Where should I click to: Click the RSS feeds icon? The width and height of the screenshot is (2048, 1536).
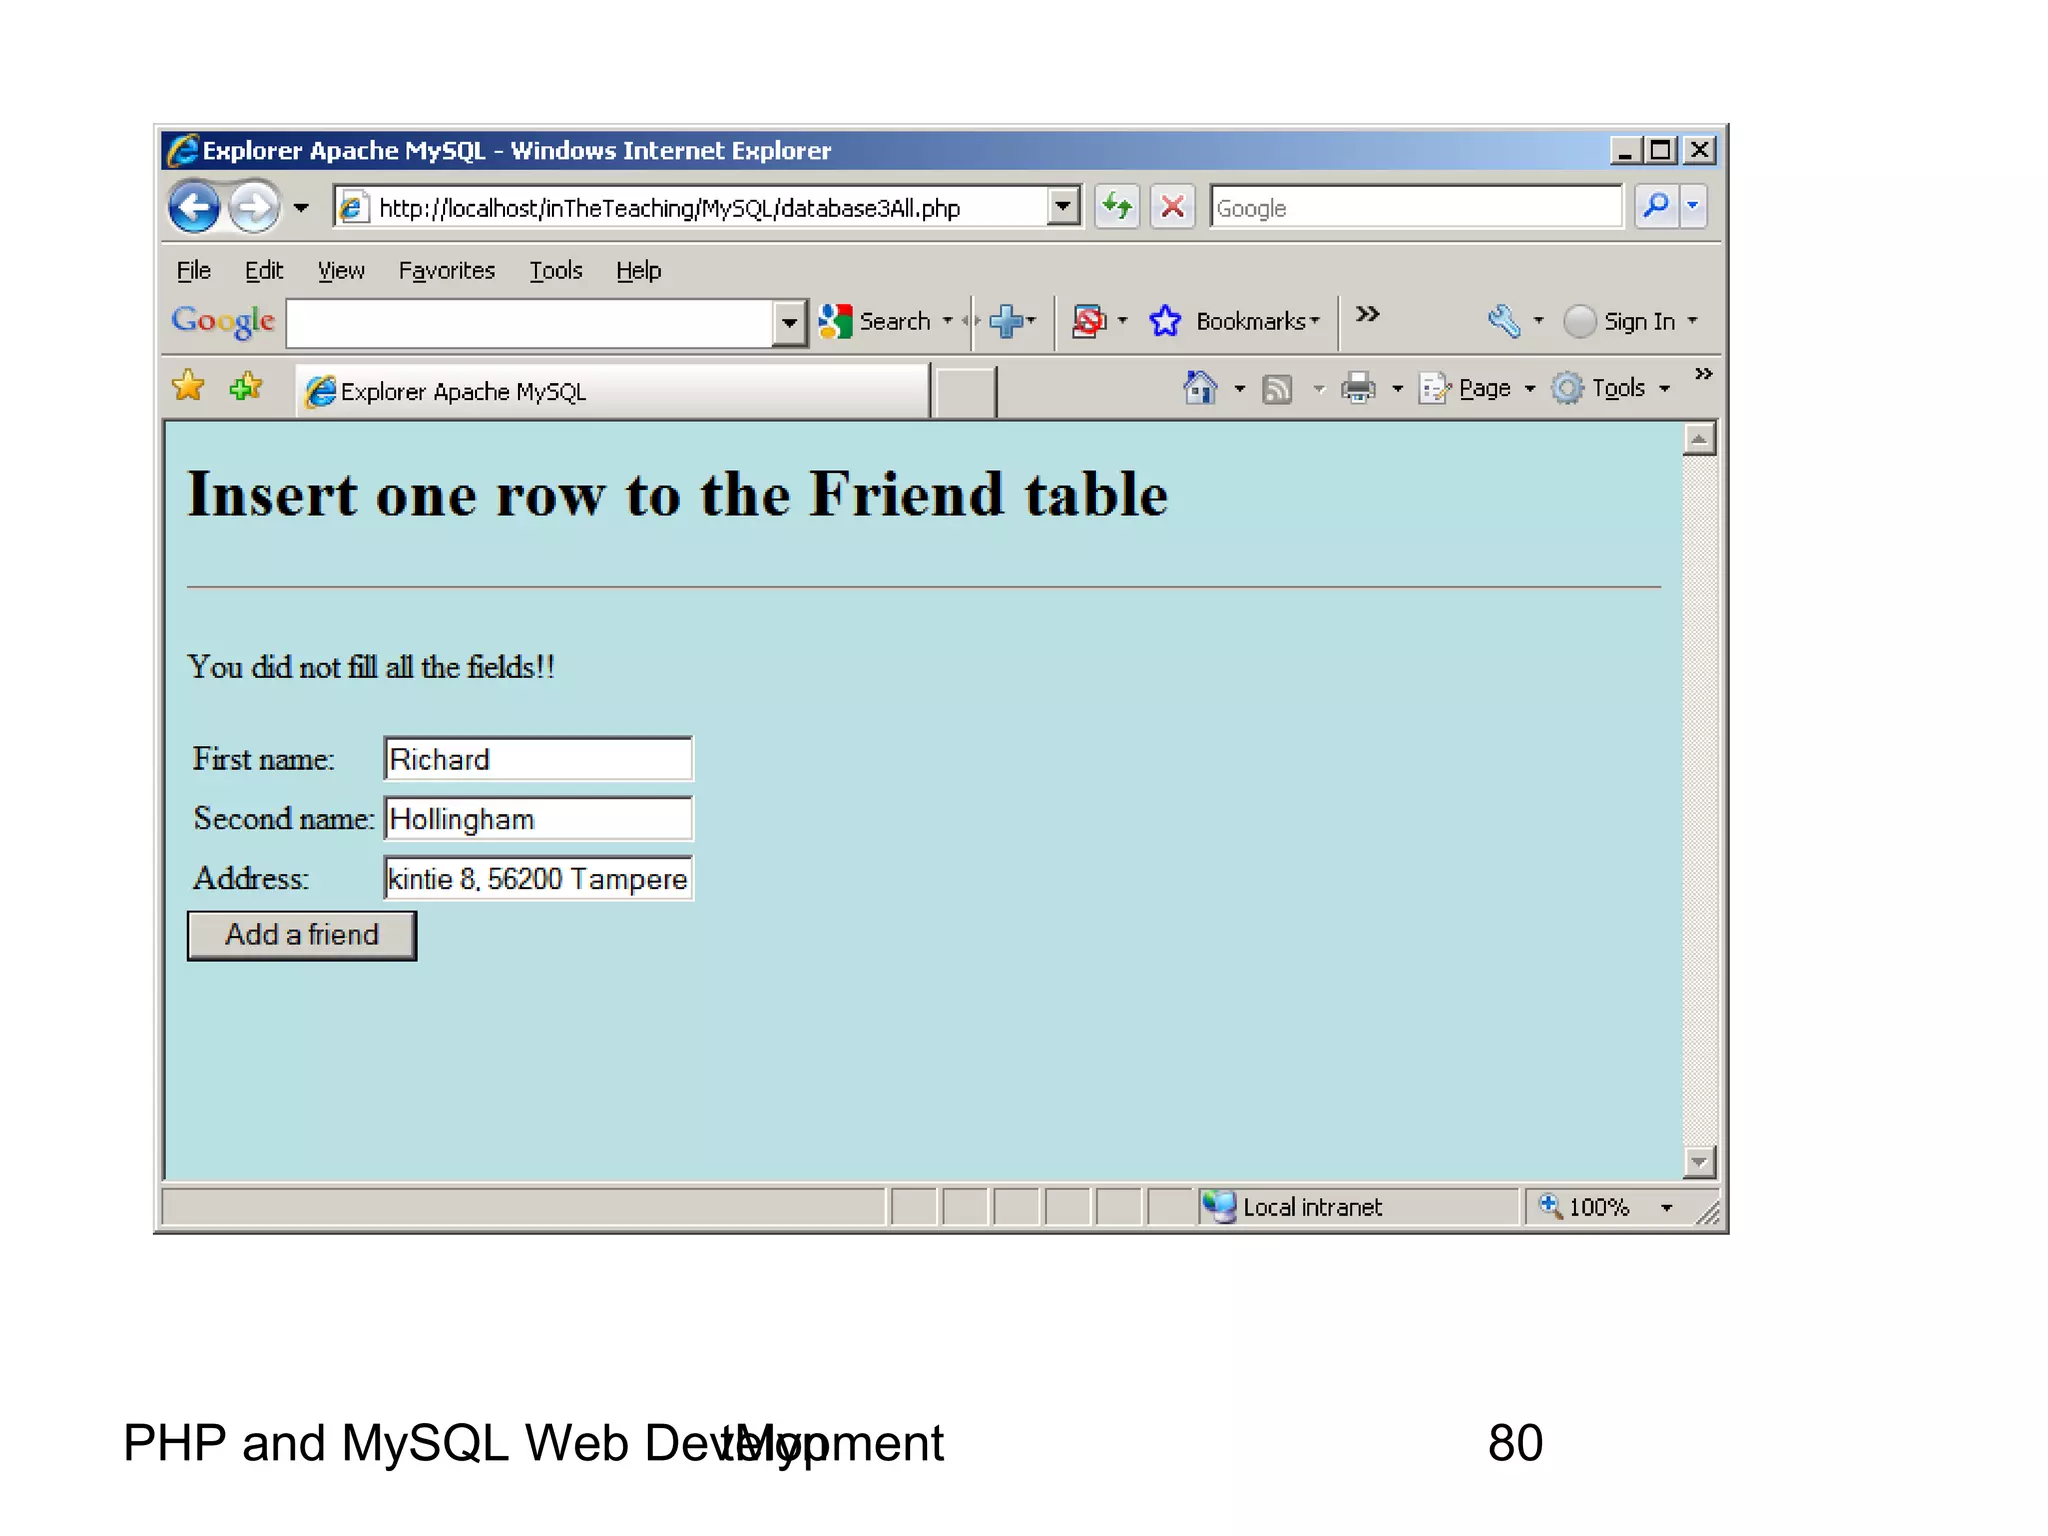[1277, 388]
